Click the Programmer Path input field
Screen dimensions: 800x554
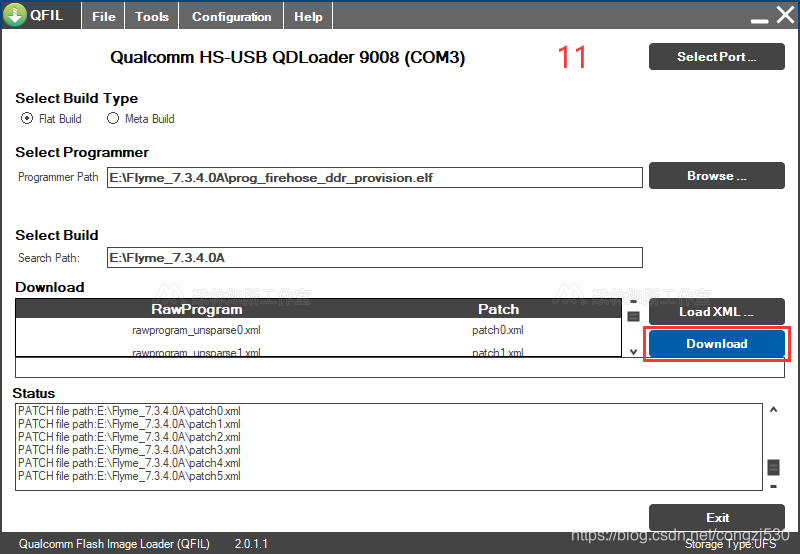[374, 178]
